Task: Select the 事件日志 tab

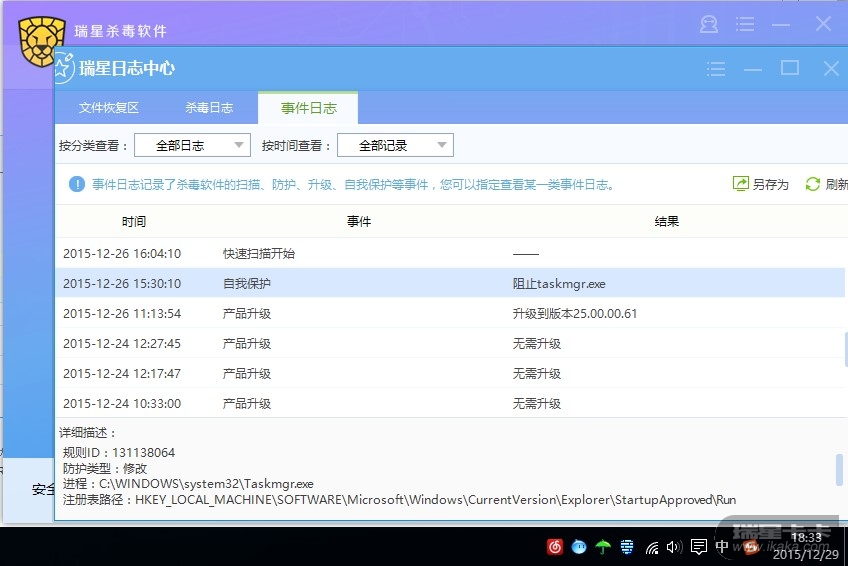Action: [x=308, y=108]
